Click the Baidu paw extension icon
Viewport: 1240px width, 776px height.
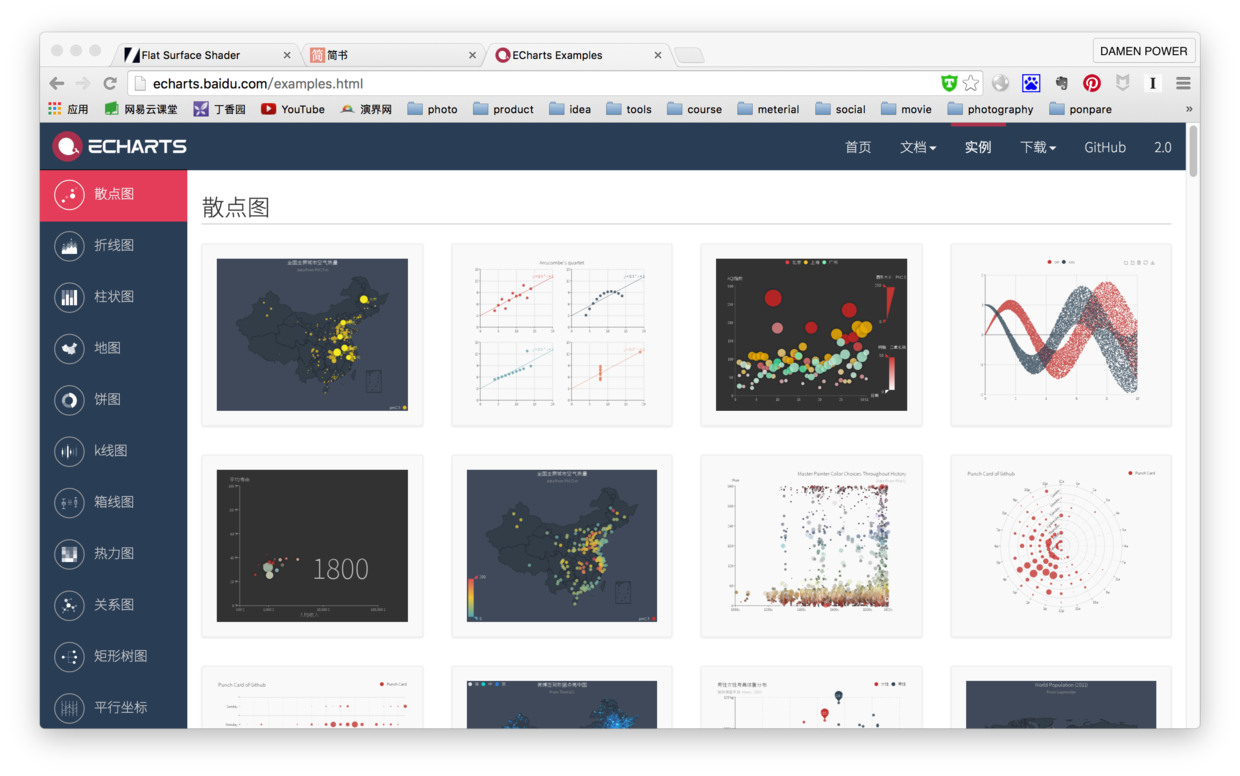(x=1031, y=83)
